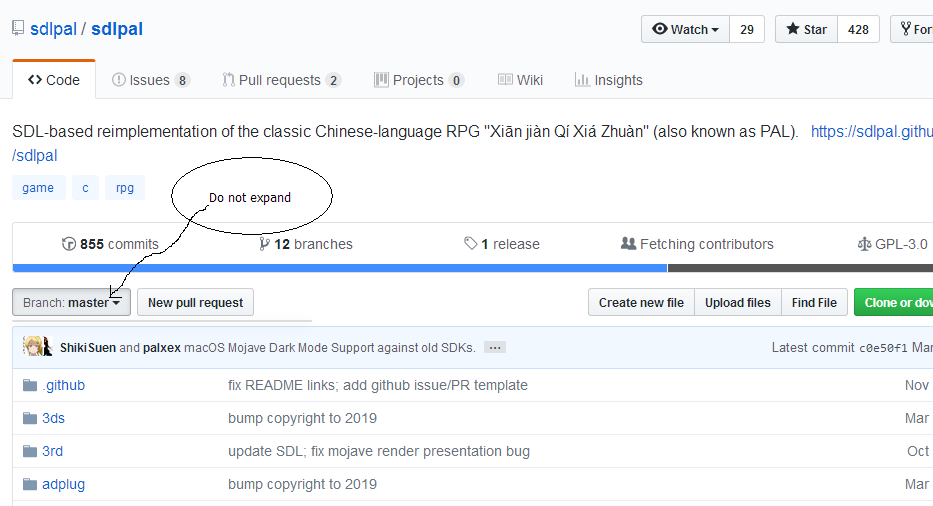Open the https://sdlpal.github website link
The height and width of the screenshot is (506, 933).
coord(872,132)
